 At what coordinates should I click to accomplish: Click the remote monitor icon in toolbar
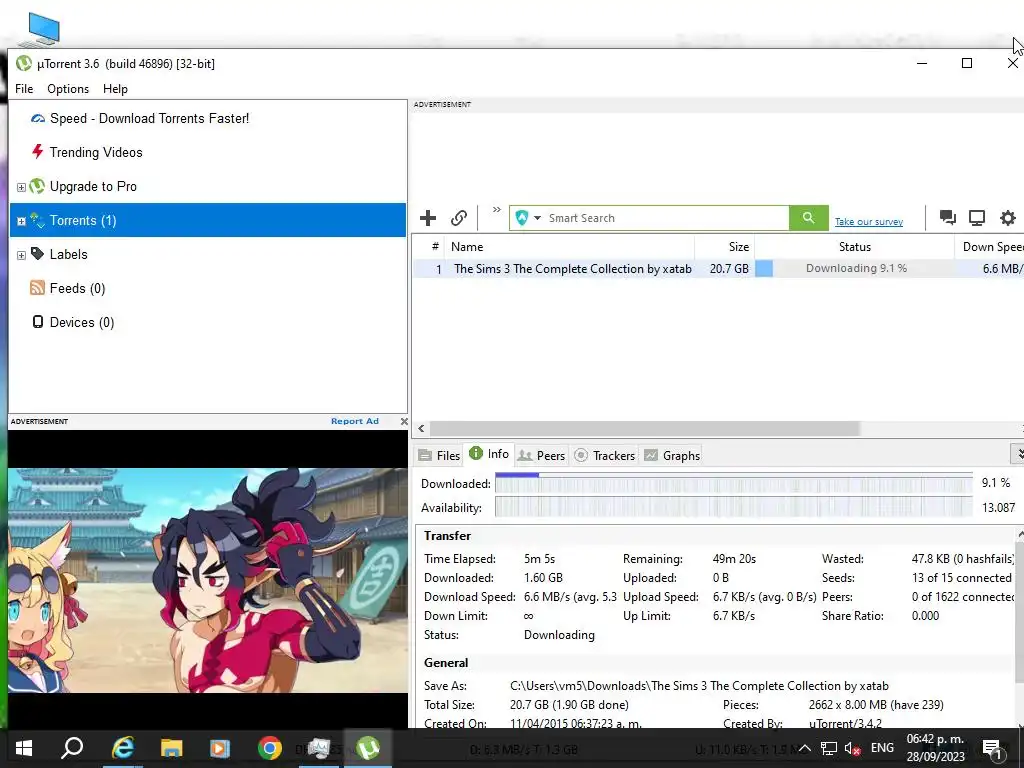tap(977, 218)
